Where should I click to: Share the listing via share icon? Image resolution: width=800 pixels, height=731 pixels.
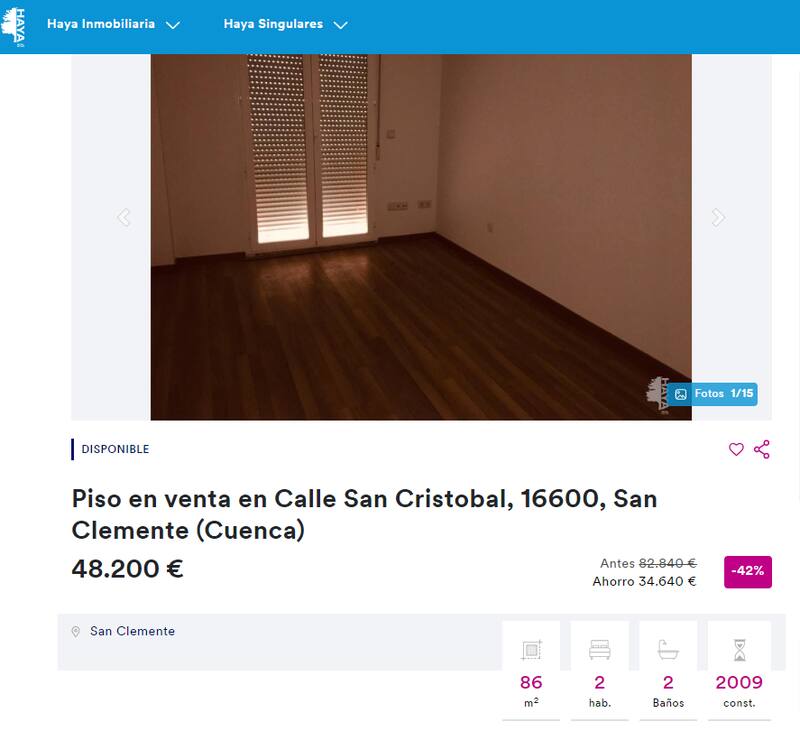[x=762, y=449]
